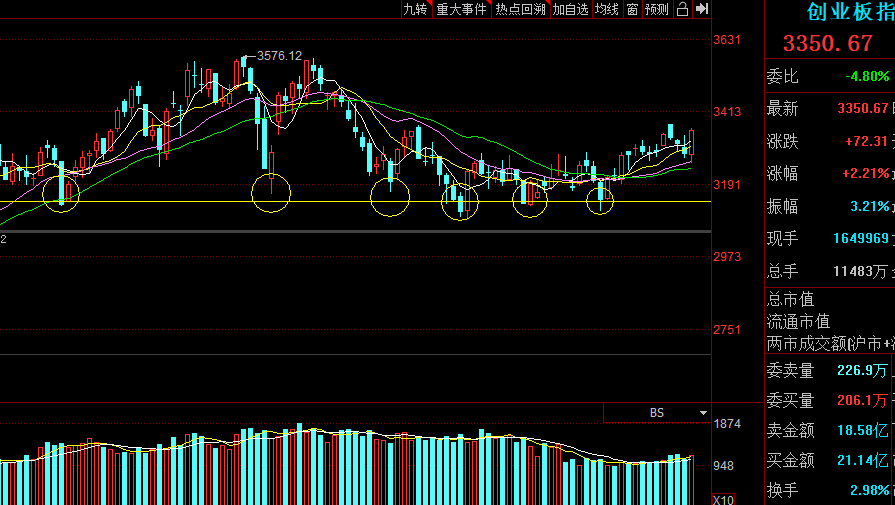Toggle the 预测 forecast overlay

pos(657,9)
